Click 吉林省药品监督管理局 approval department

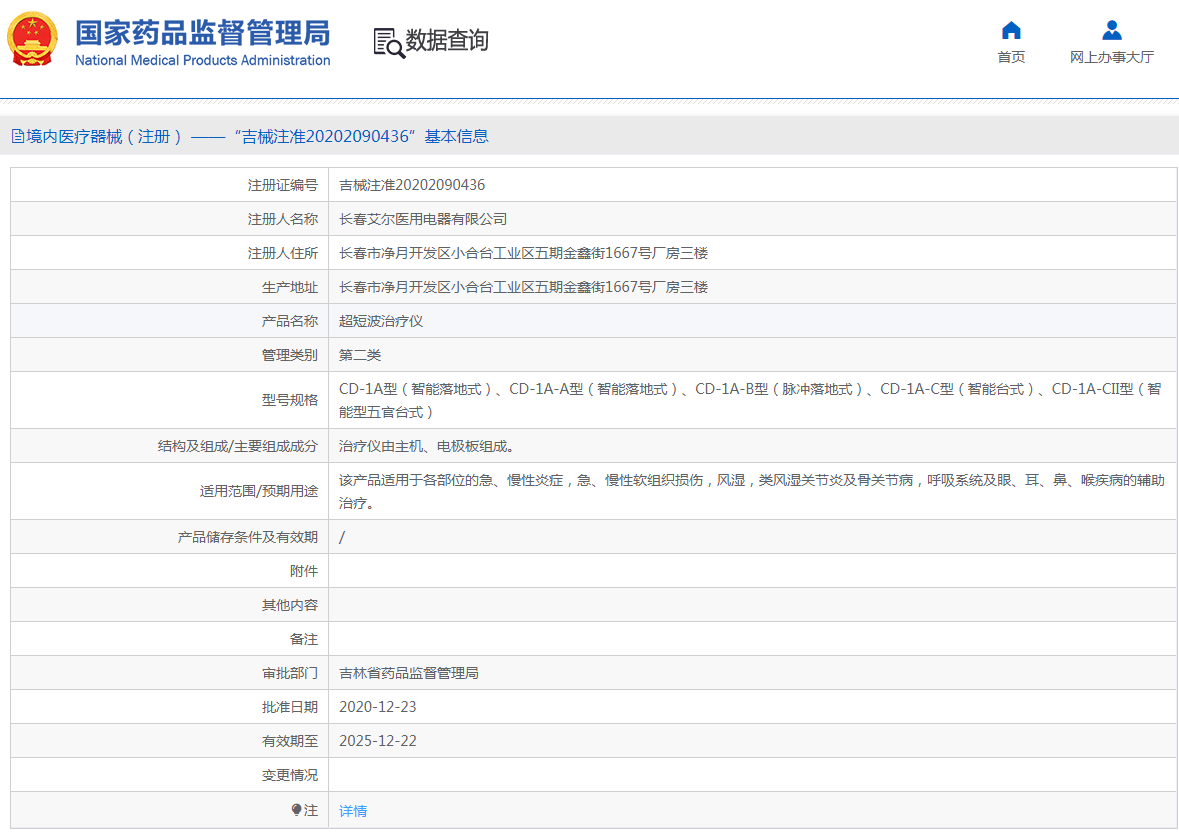pyautogui.click(x=409, y=673)
